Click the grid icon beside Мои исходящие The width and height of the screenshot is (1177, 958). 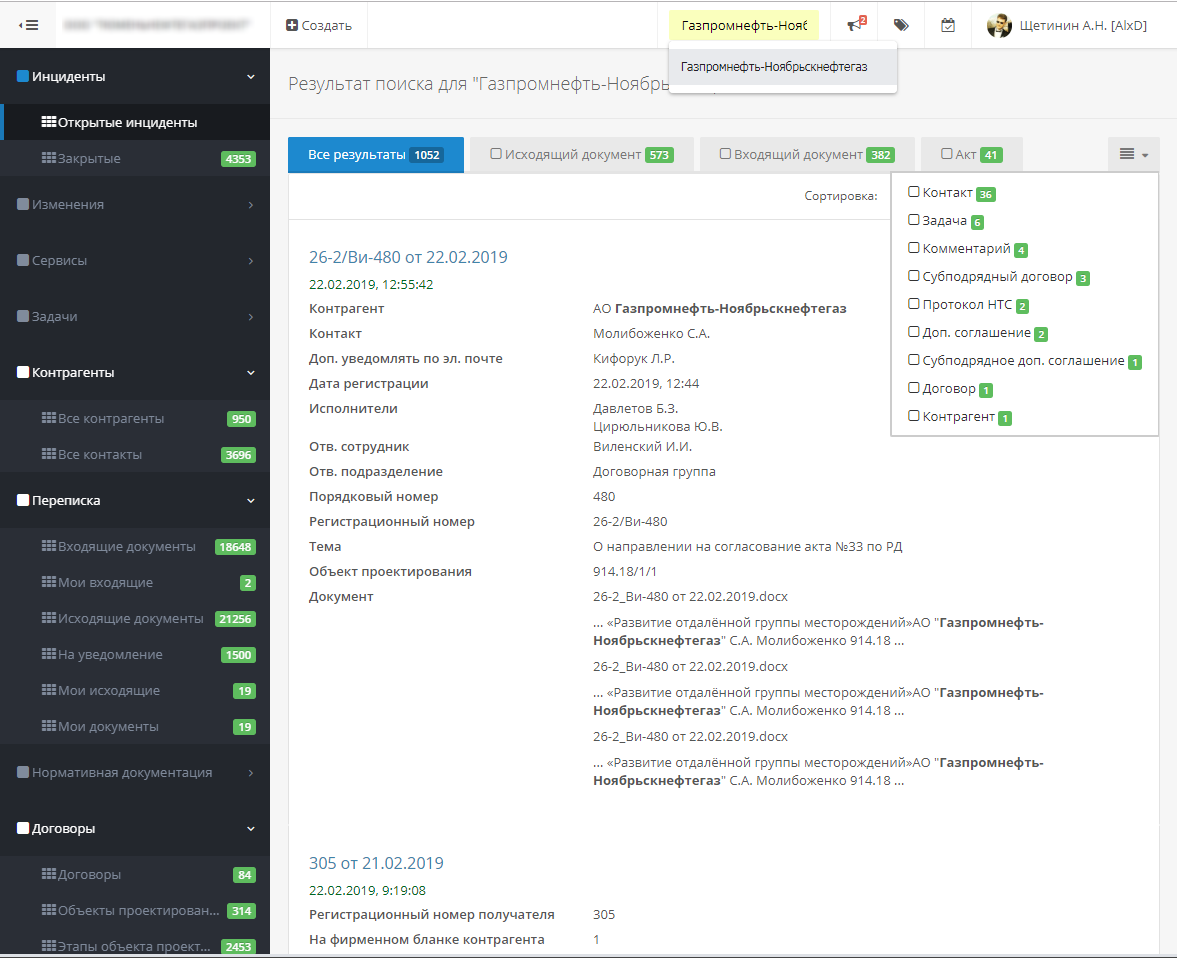click(x=49, y=690)
